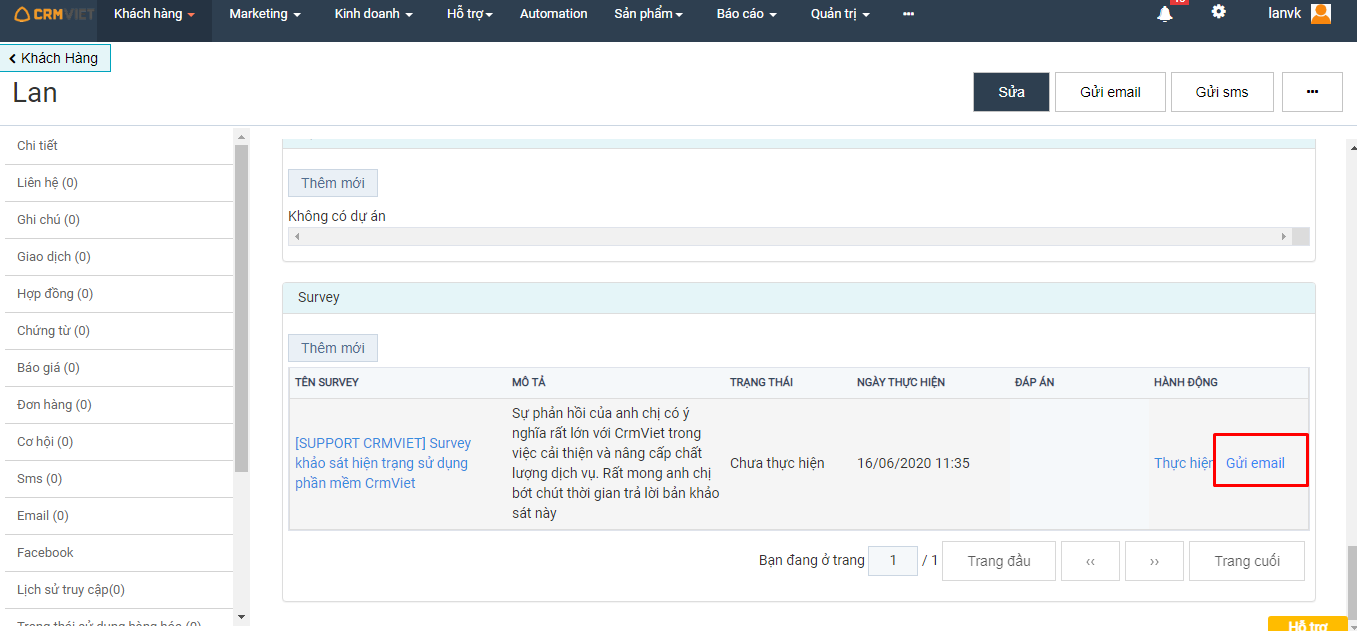Expand the Marketing dropdown menu
This screenshot has width=1357, height=631.
(x=265, y=14)
